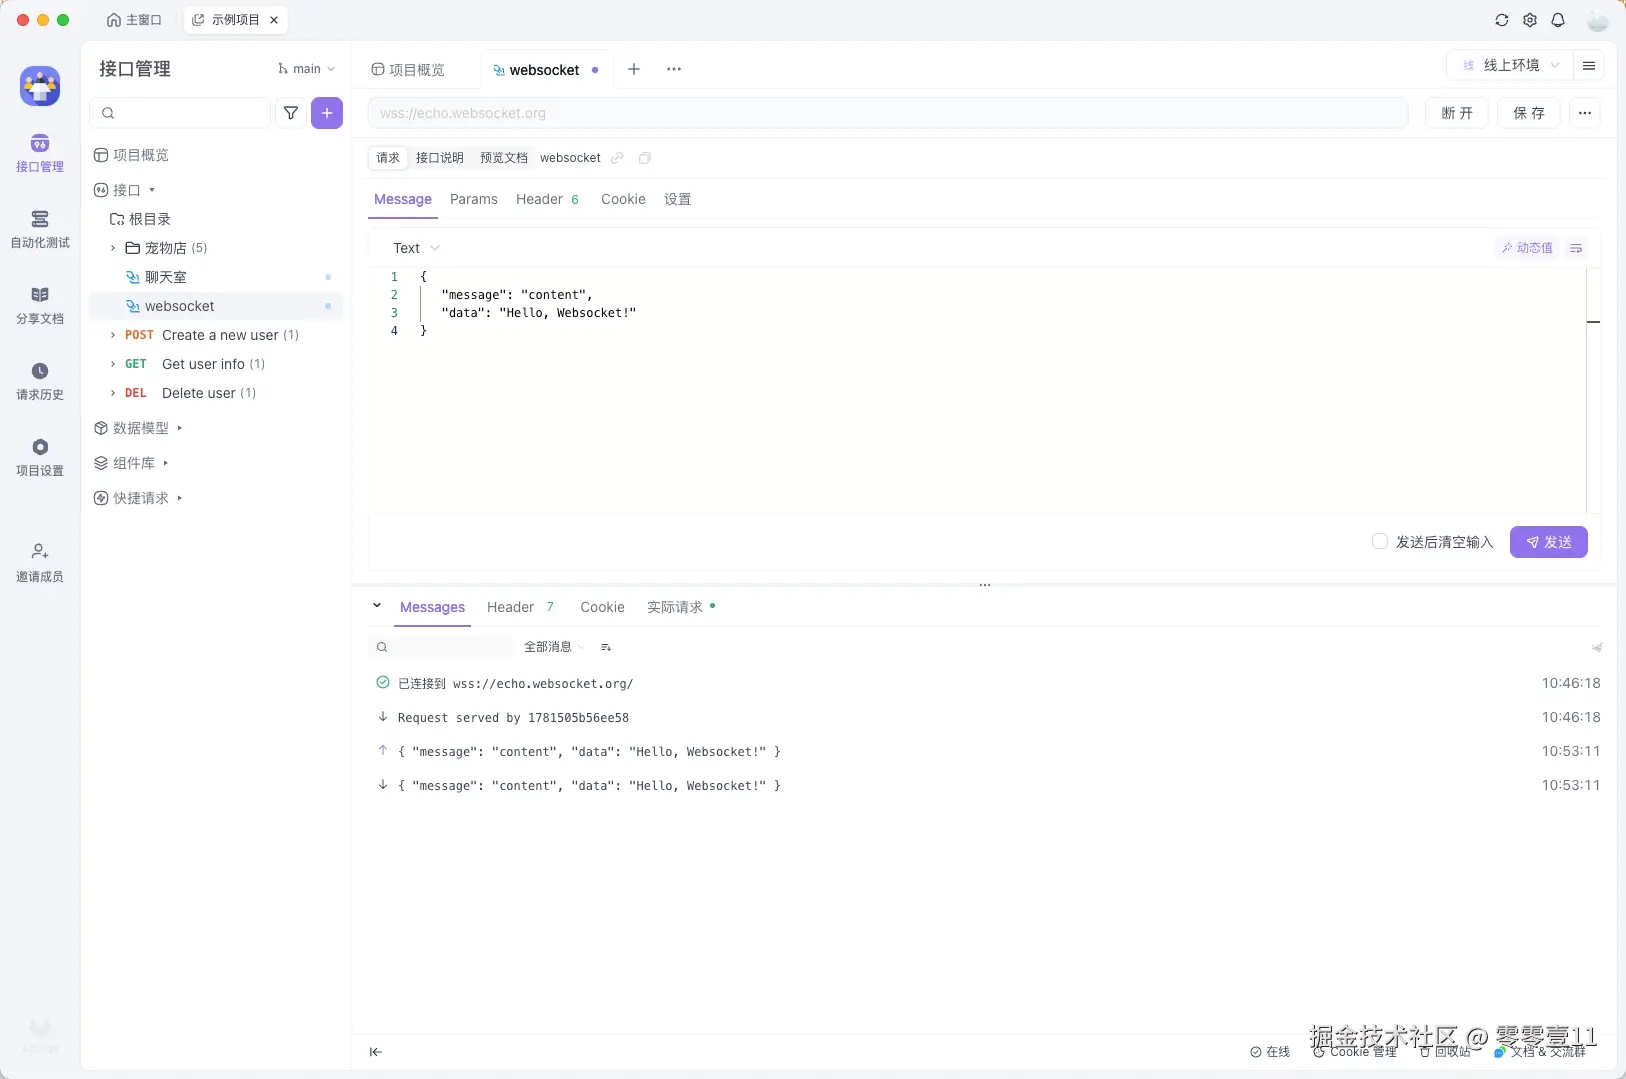Open 项目概览 in the sidebar tree
Image resolution: width=1626 pixels, height=1079 pixels.
click(x=131, y=155)
